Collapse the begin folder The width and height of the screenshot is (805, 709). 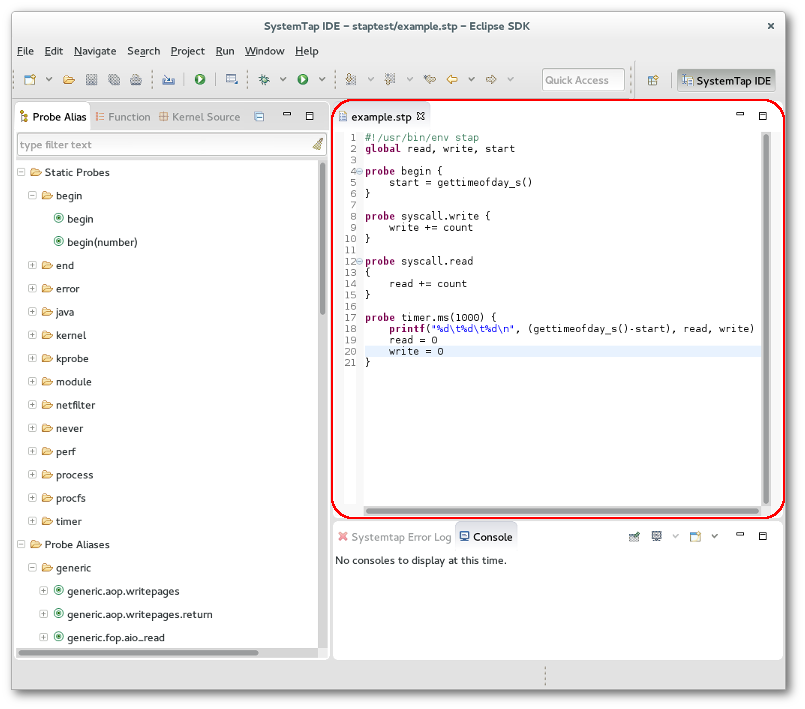point(32,195)
